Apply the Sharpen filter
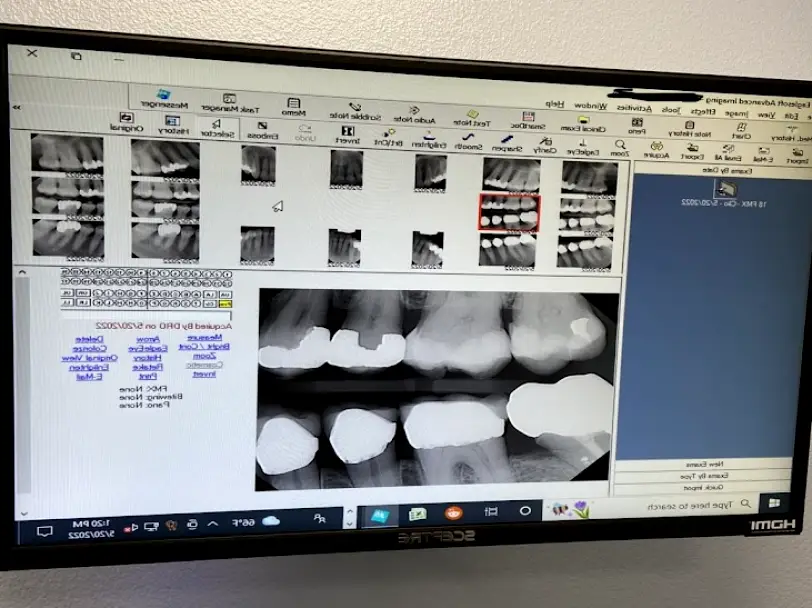Image resolution: width=812 pixels, height=608 pixels. [507, 144]
